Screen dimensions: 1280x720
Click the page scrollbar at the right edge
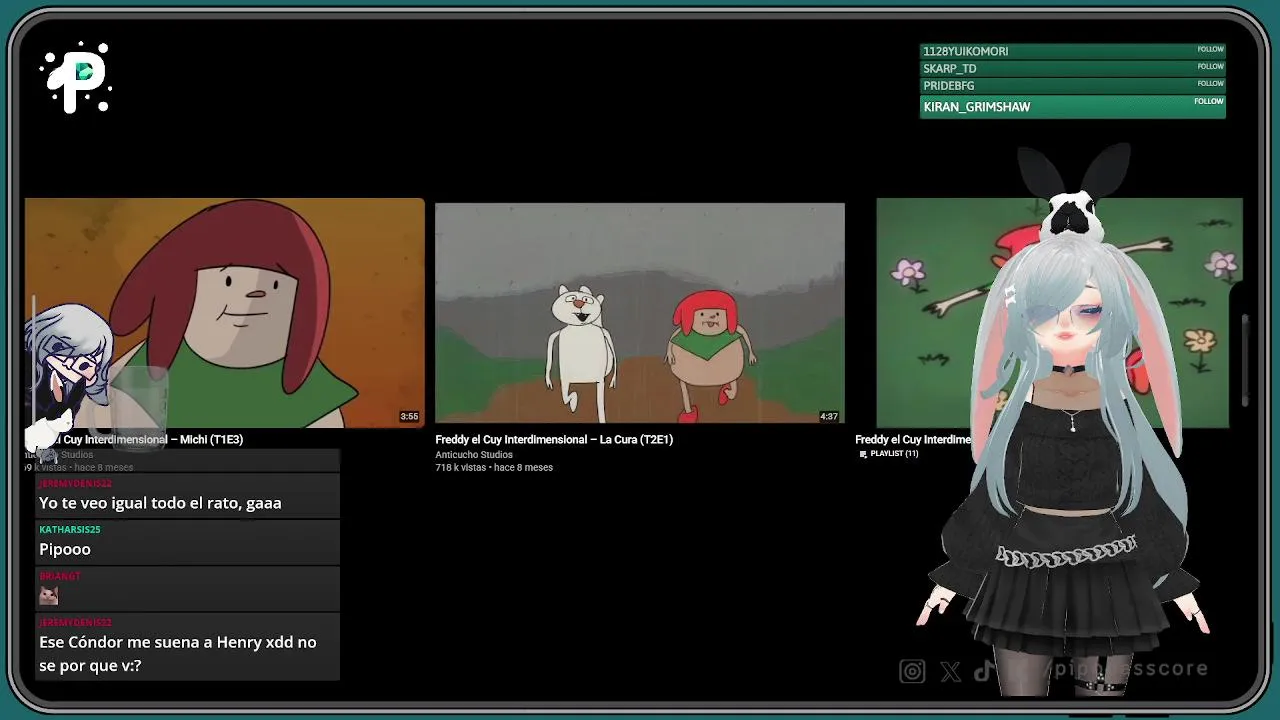(1245, 360)
